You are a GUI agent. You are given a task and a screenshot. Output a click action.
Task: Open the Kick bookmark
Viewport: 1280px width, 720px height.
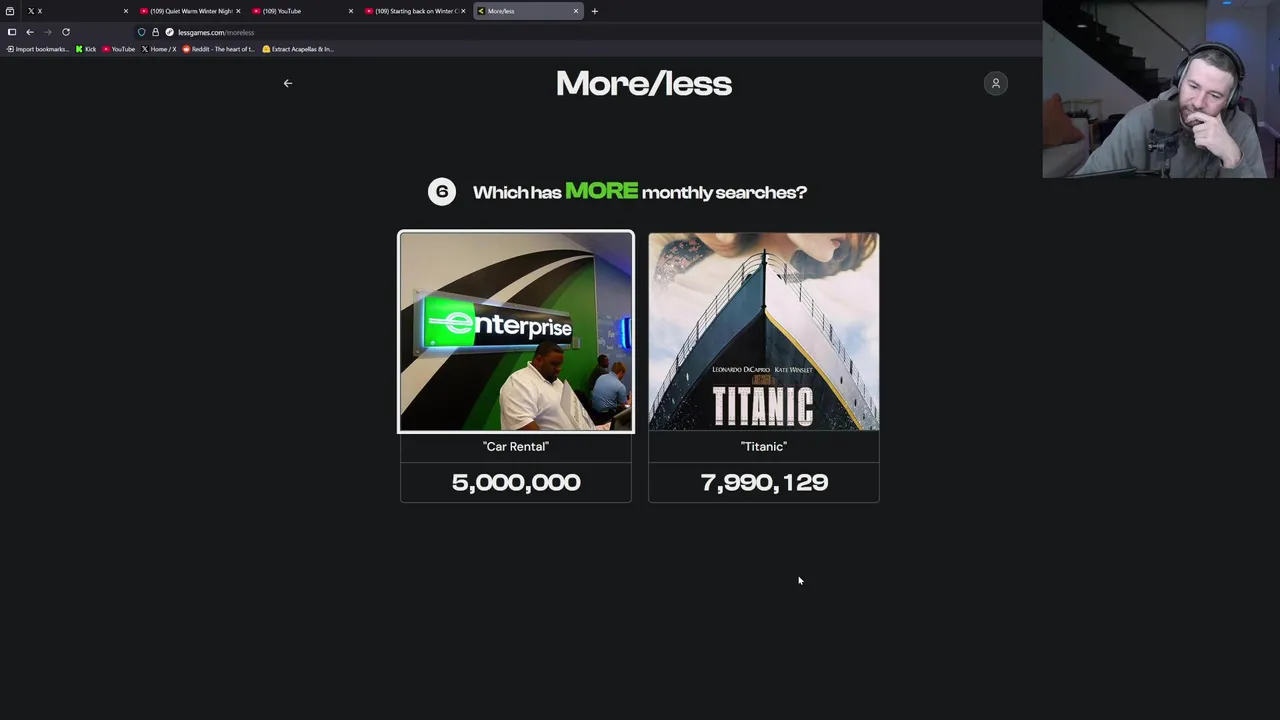pyautogui.click(x=86, y=49)
